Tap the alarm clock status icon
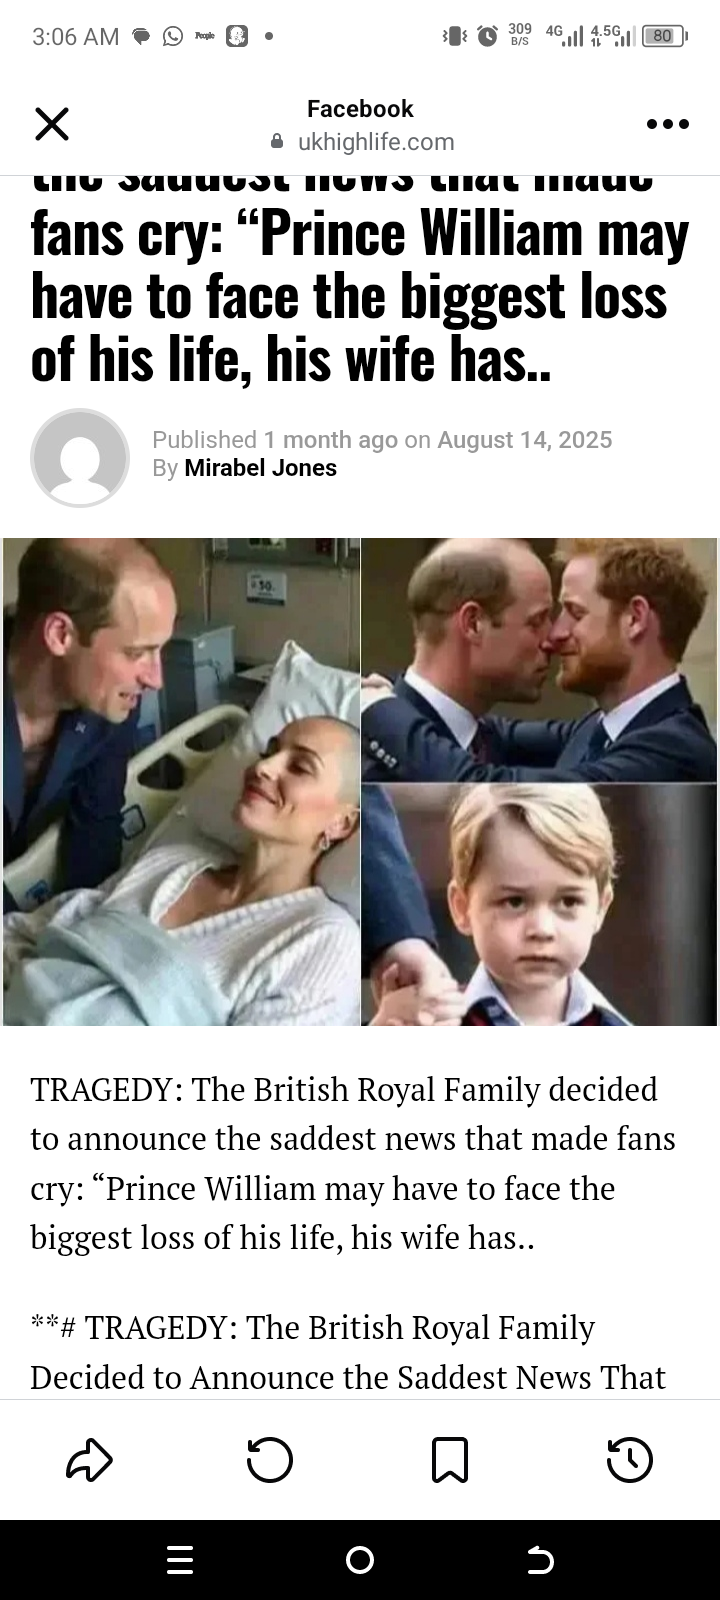Screen dimensions: 720x1600 point(488,36)
